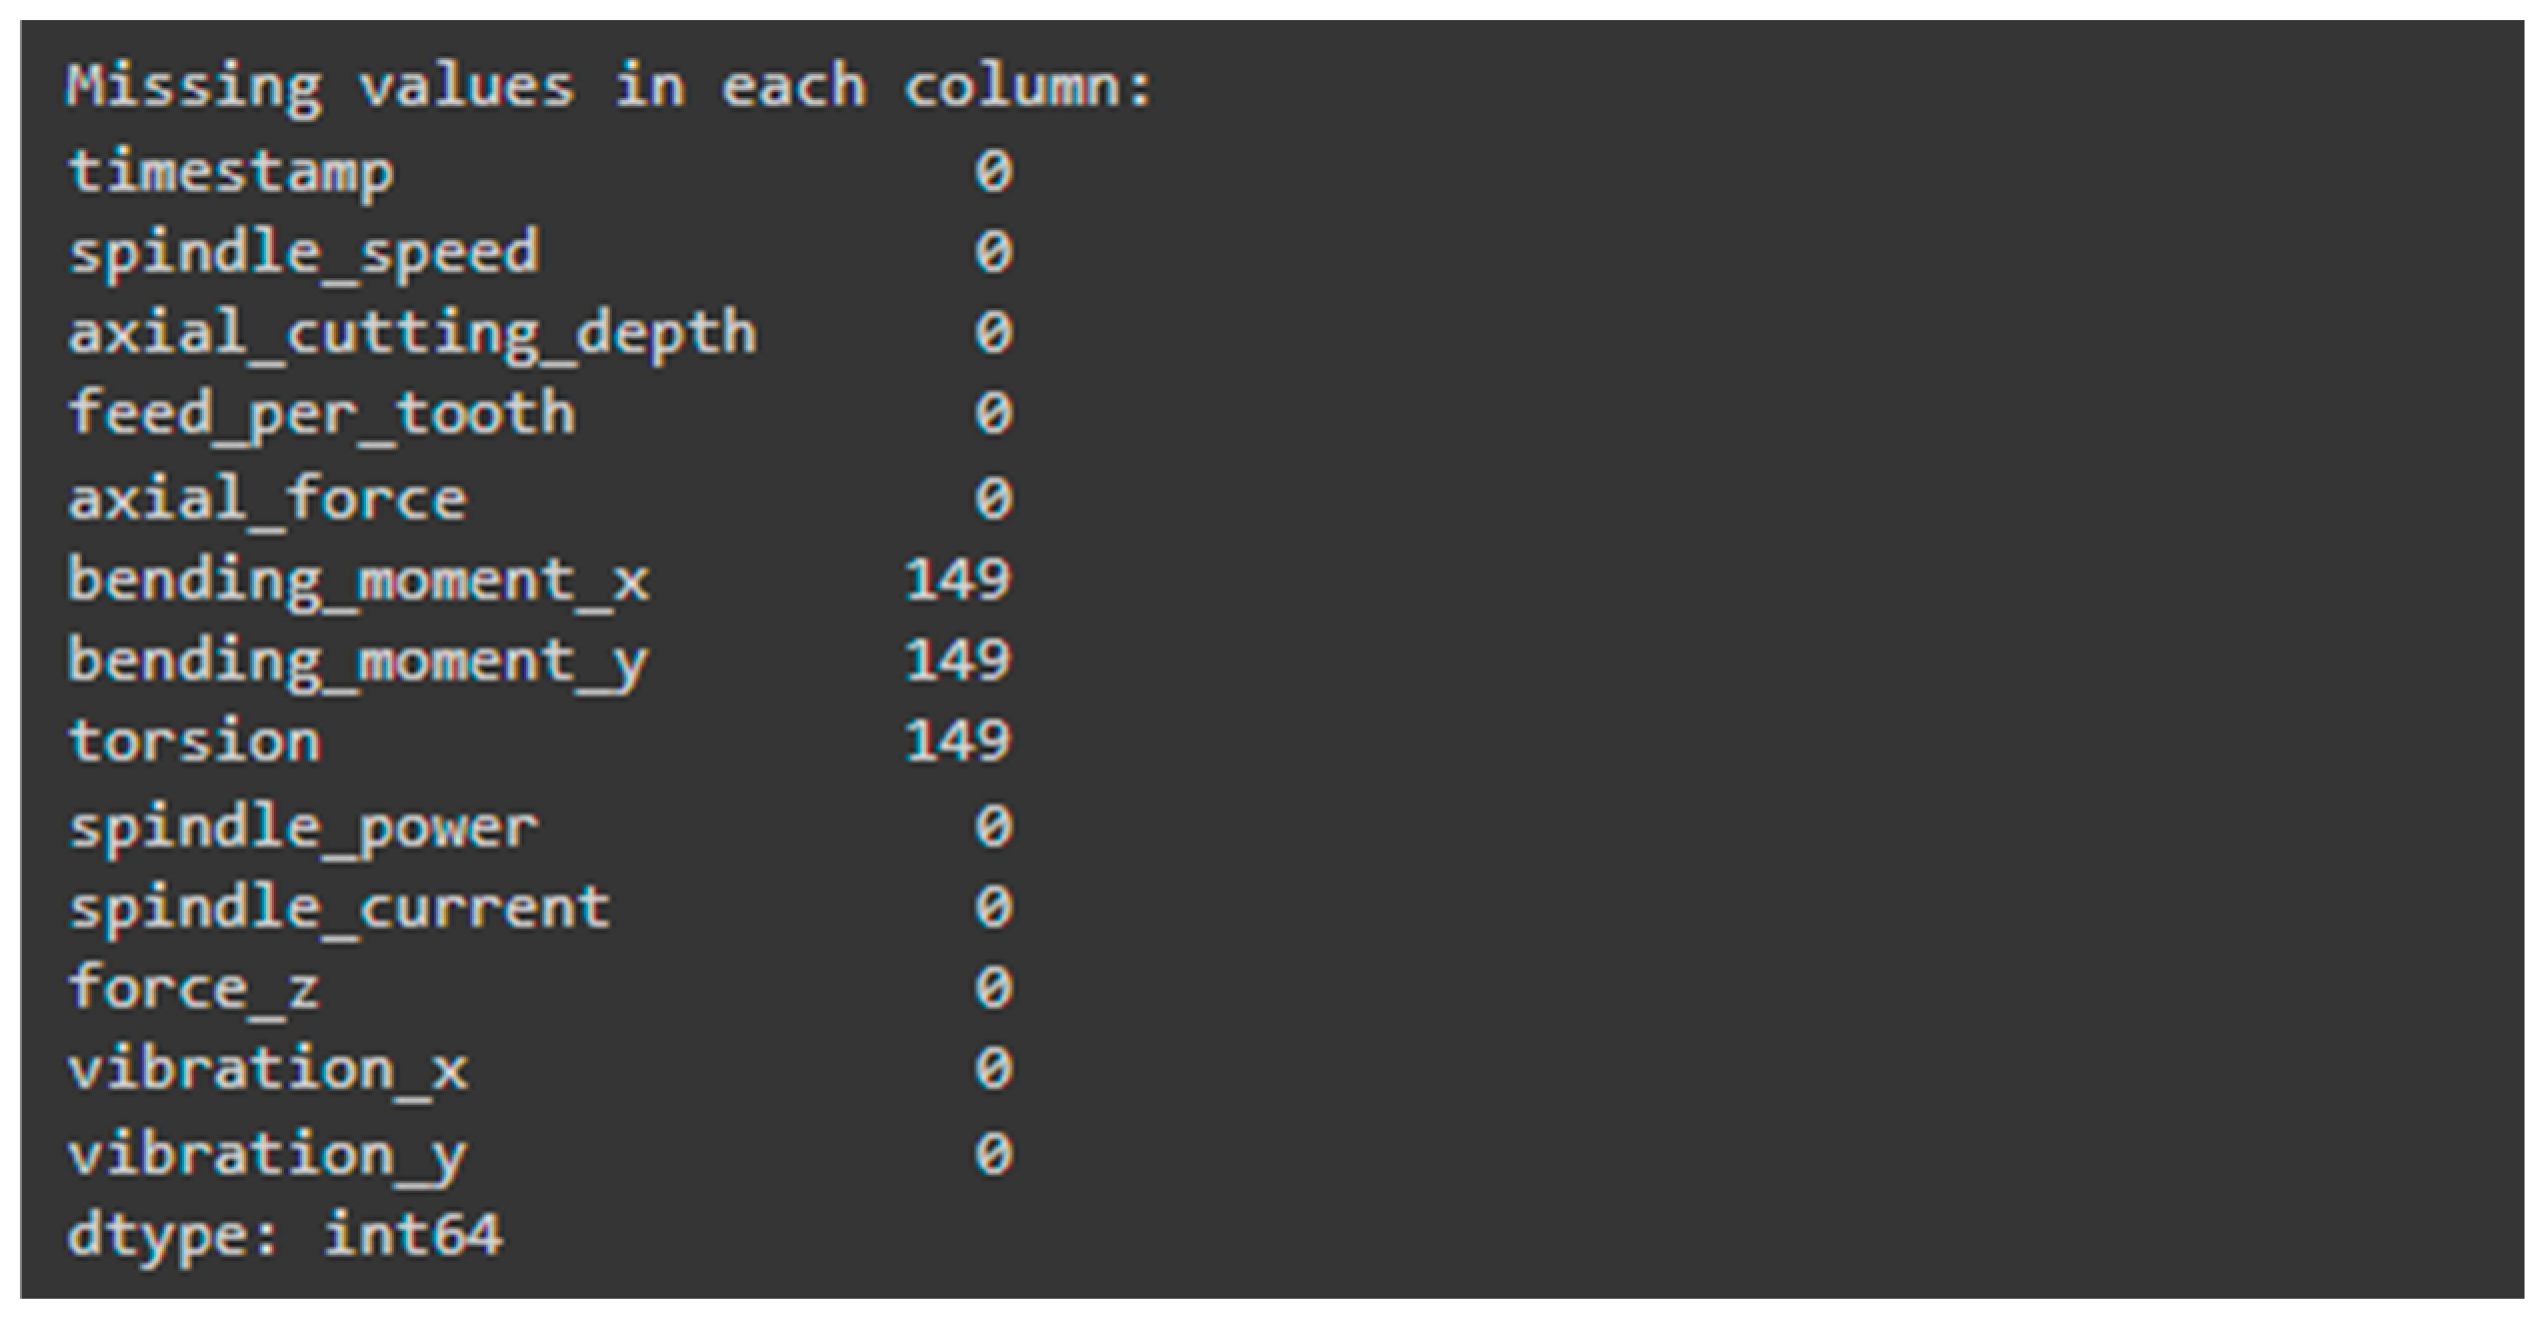Select the axial_force row name
2543x1317 pixels.
pos(267,499)
